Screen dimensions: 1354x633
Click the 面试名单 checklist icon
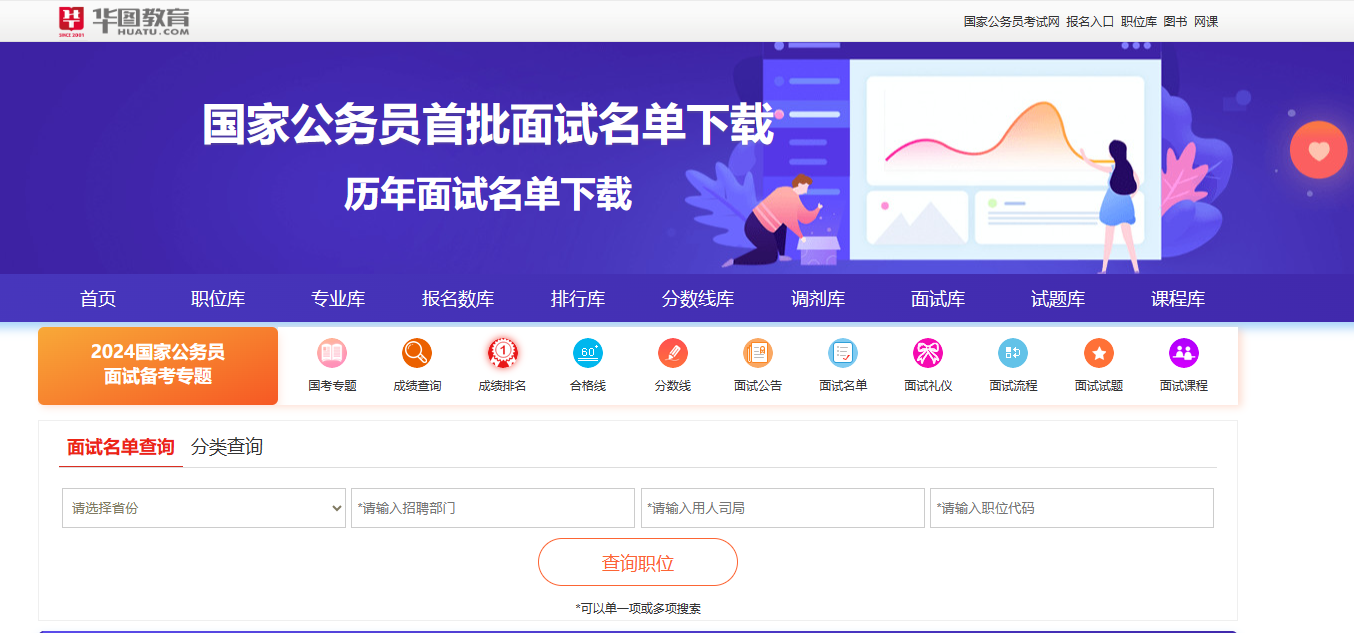(843, 353)
